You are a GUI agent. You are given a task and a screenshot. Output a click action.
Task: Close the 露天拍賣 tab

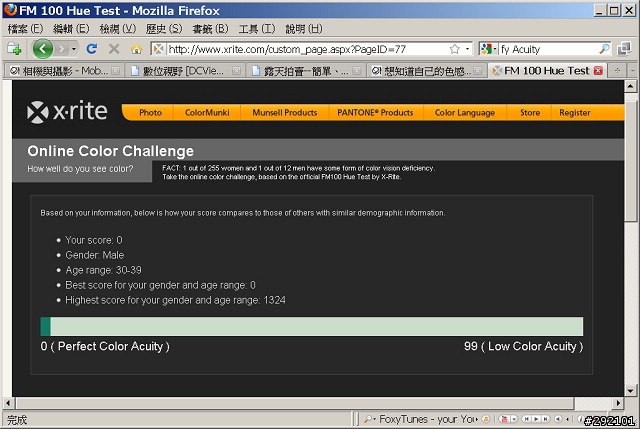tap(357, 71)
